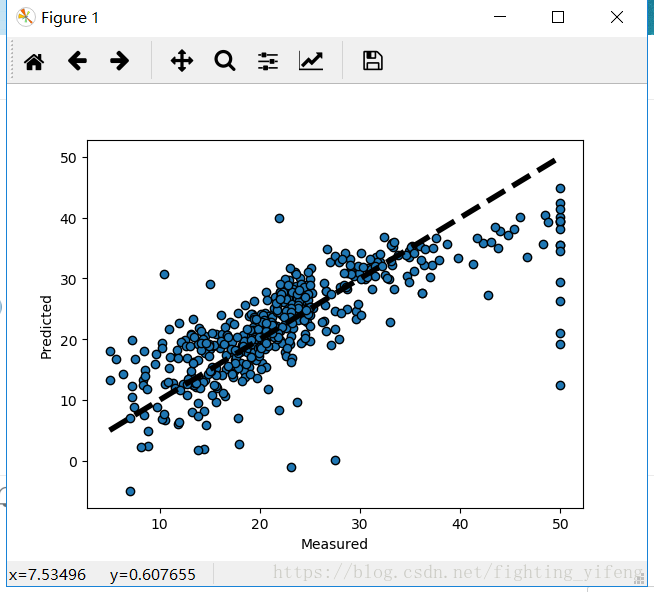Maximize the Figure 1 window
This screenshot has width=654, height=592.
(558, 17)
